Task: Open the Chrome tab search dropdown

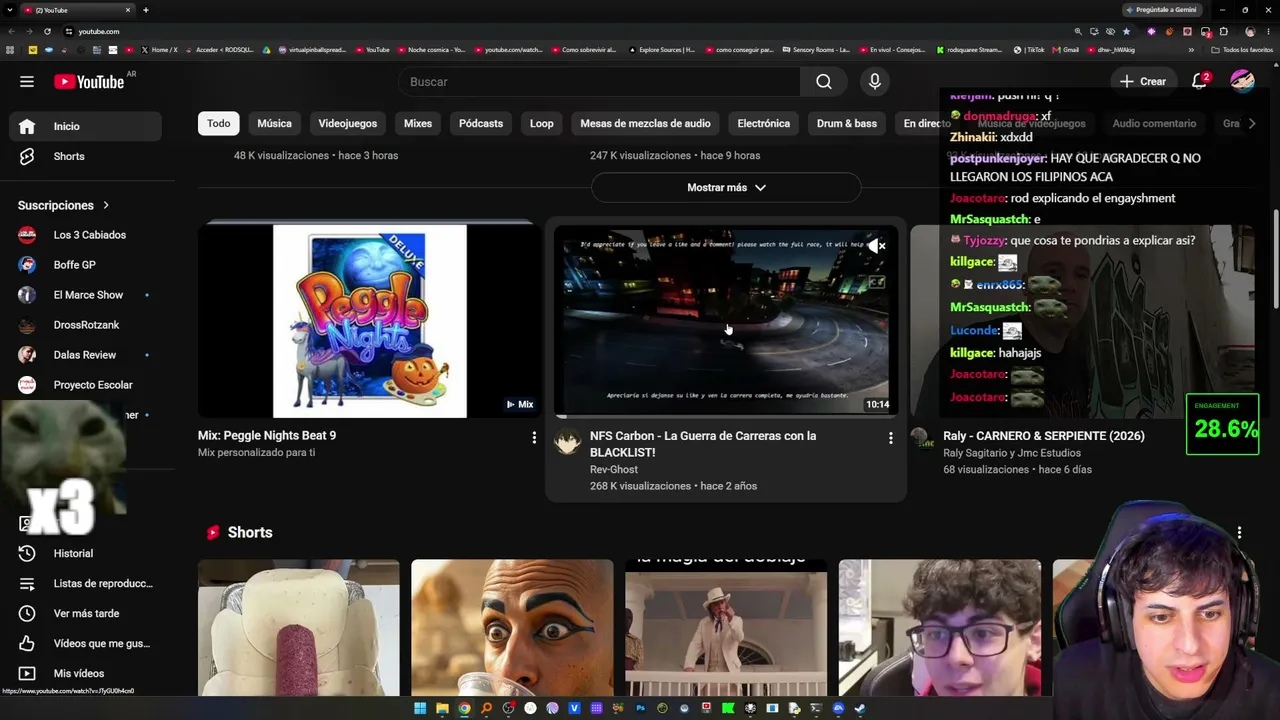Action: pos(11,10)
